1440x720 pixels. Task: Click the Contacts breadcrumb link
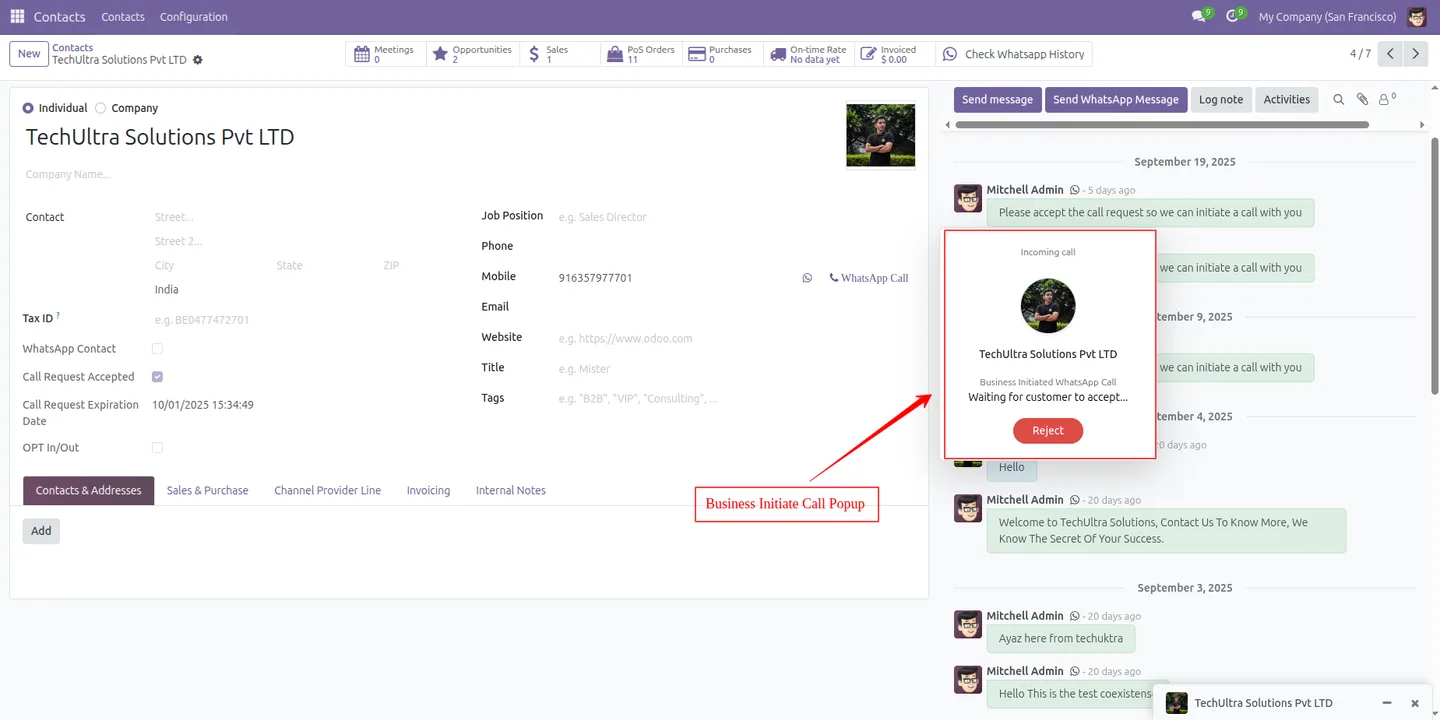(x=72, y=47)
